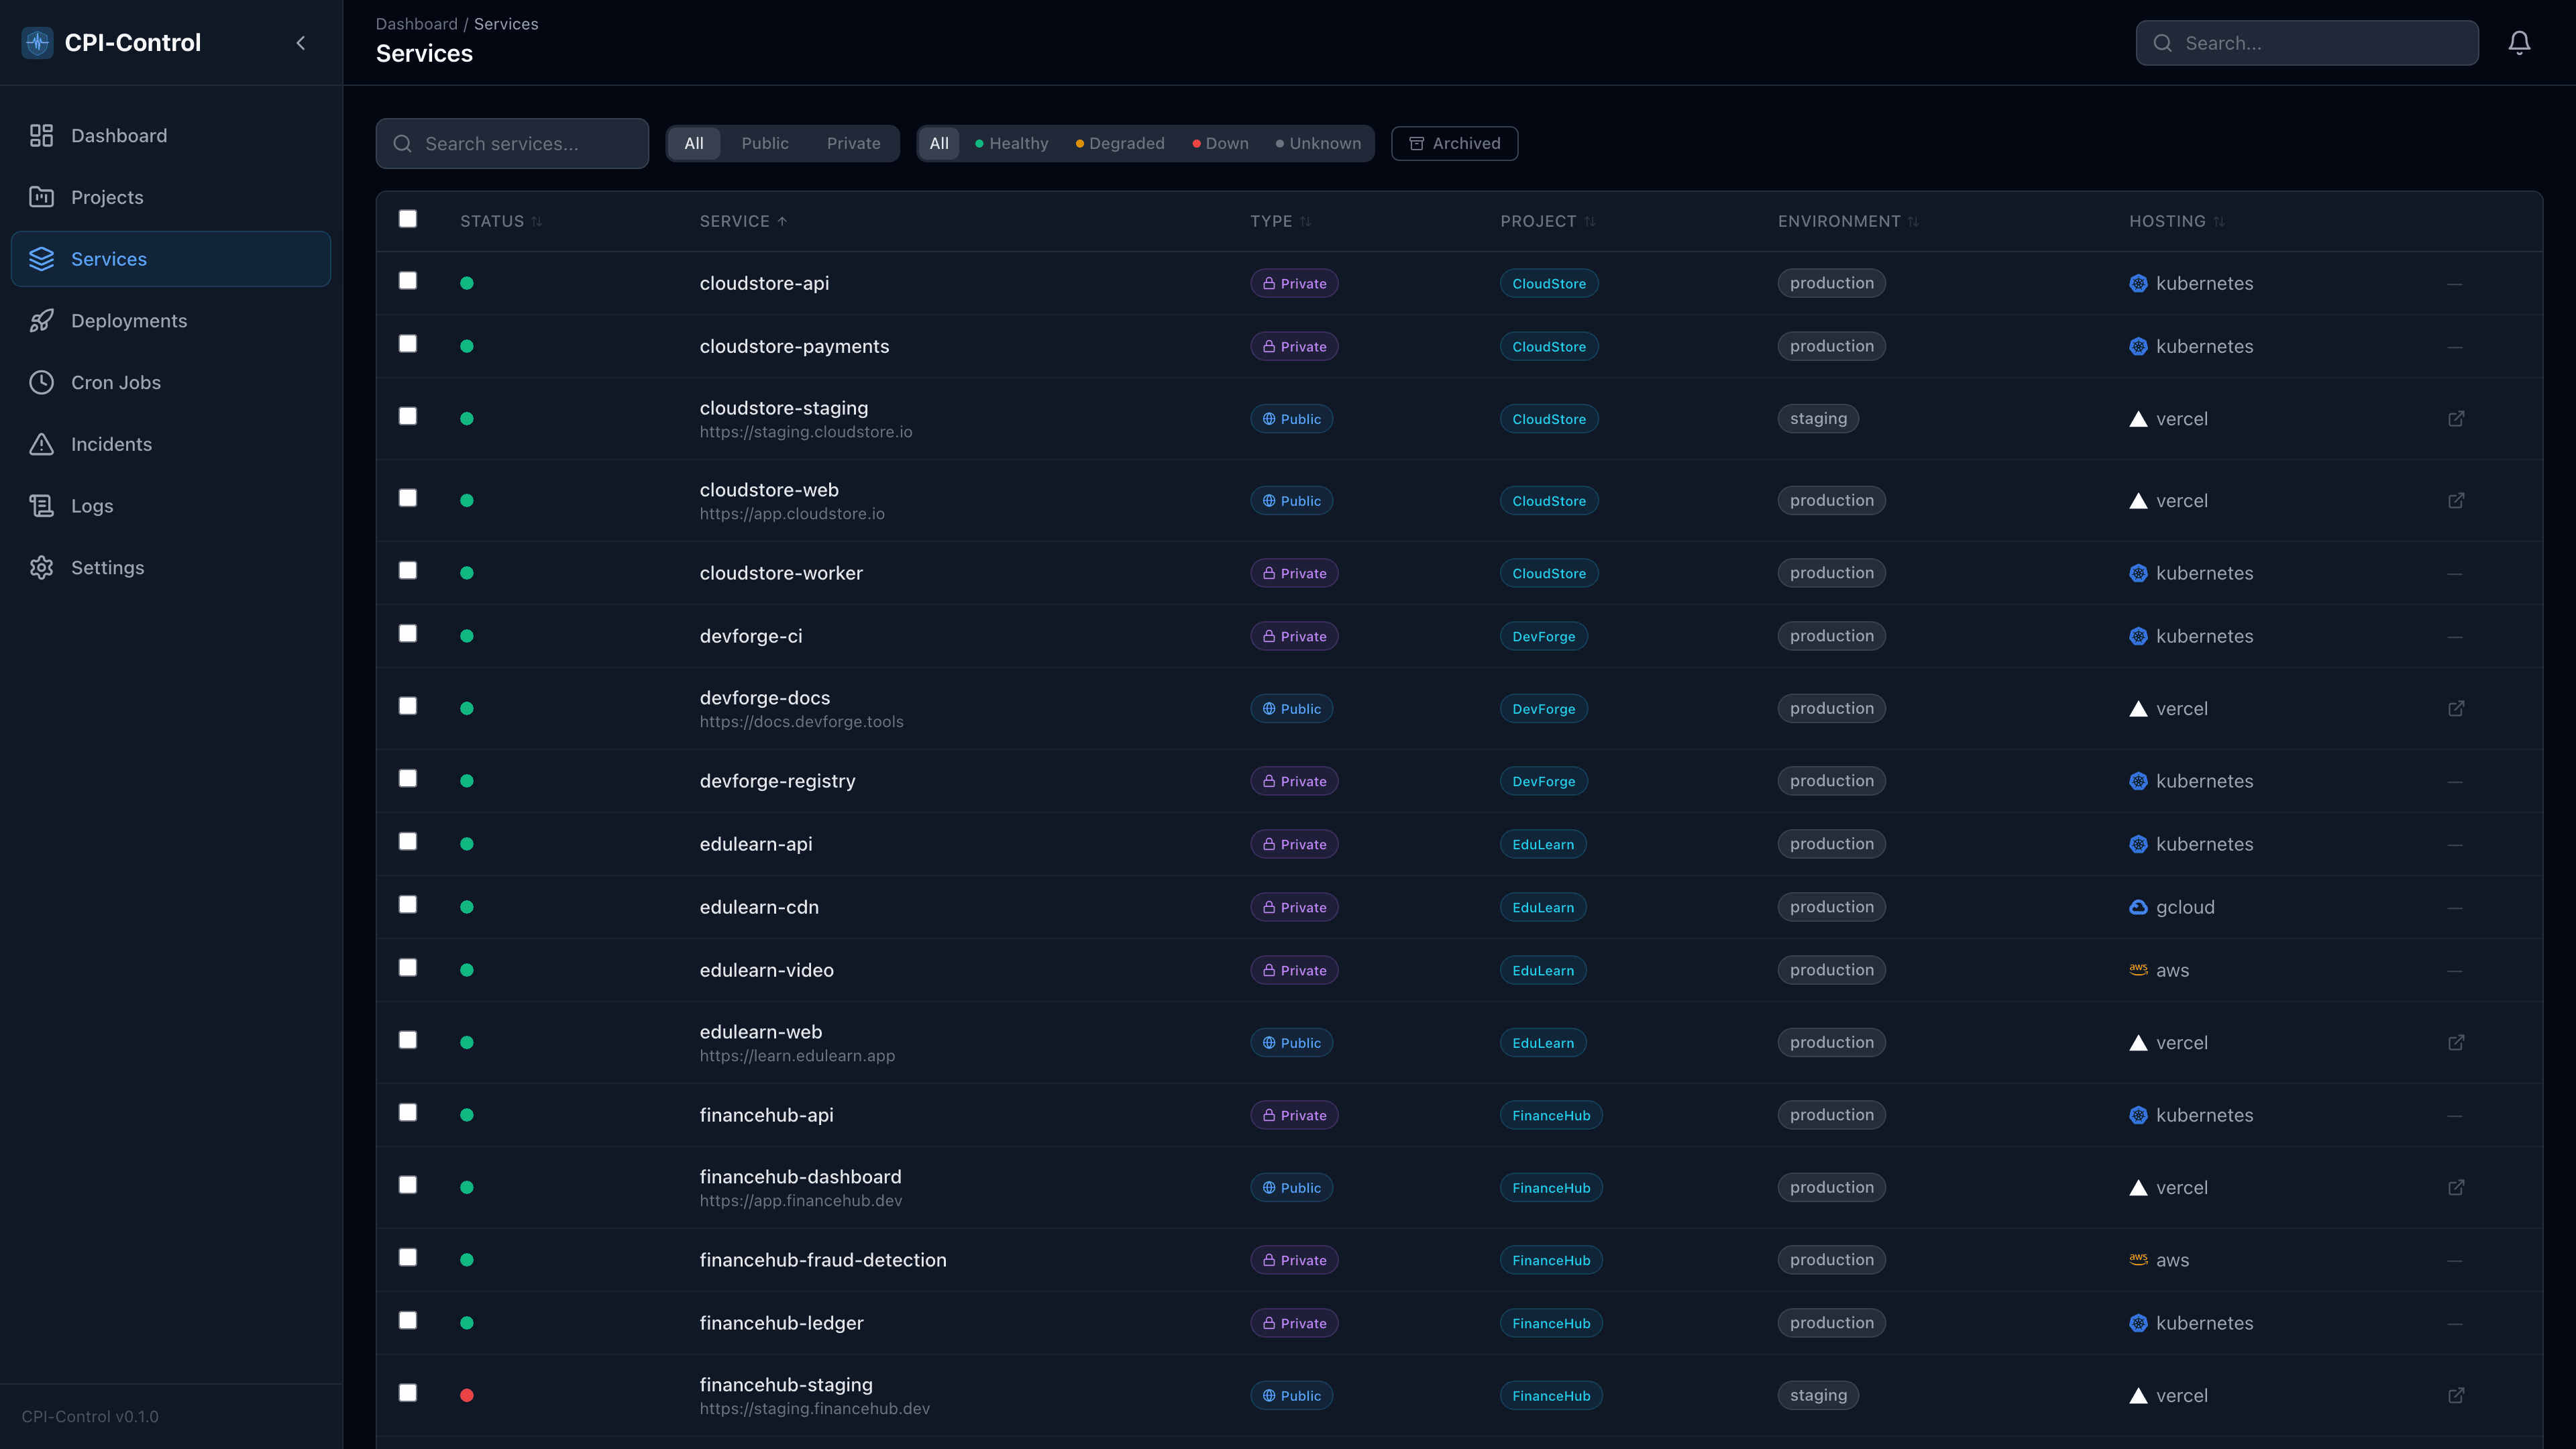2576x1449 pixels.
Task: Select the Cron Jobs sidebar icon
Action: [41, 382]
